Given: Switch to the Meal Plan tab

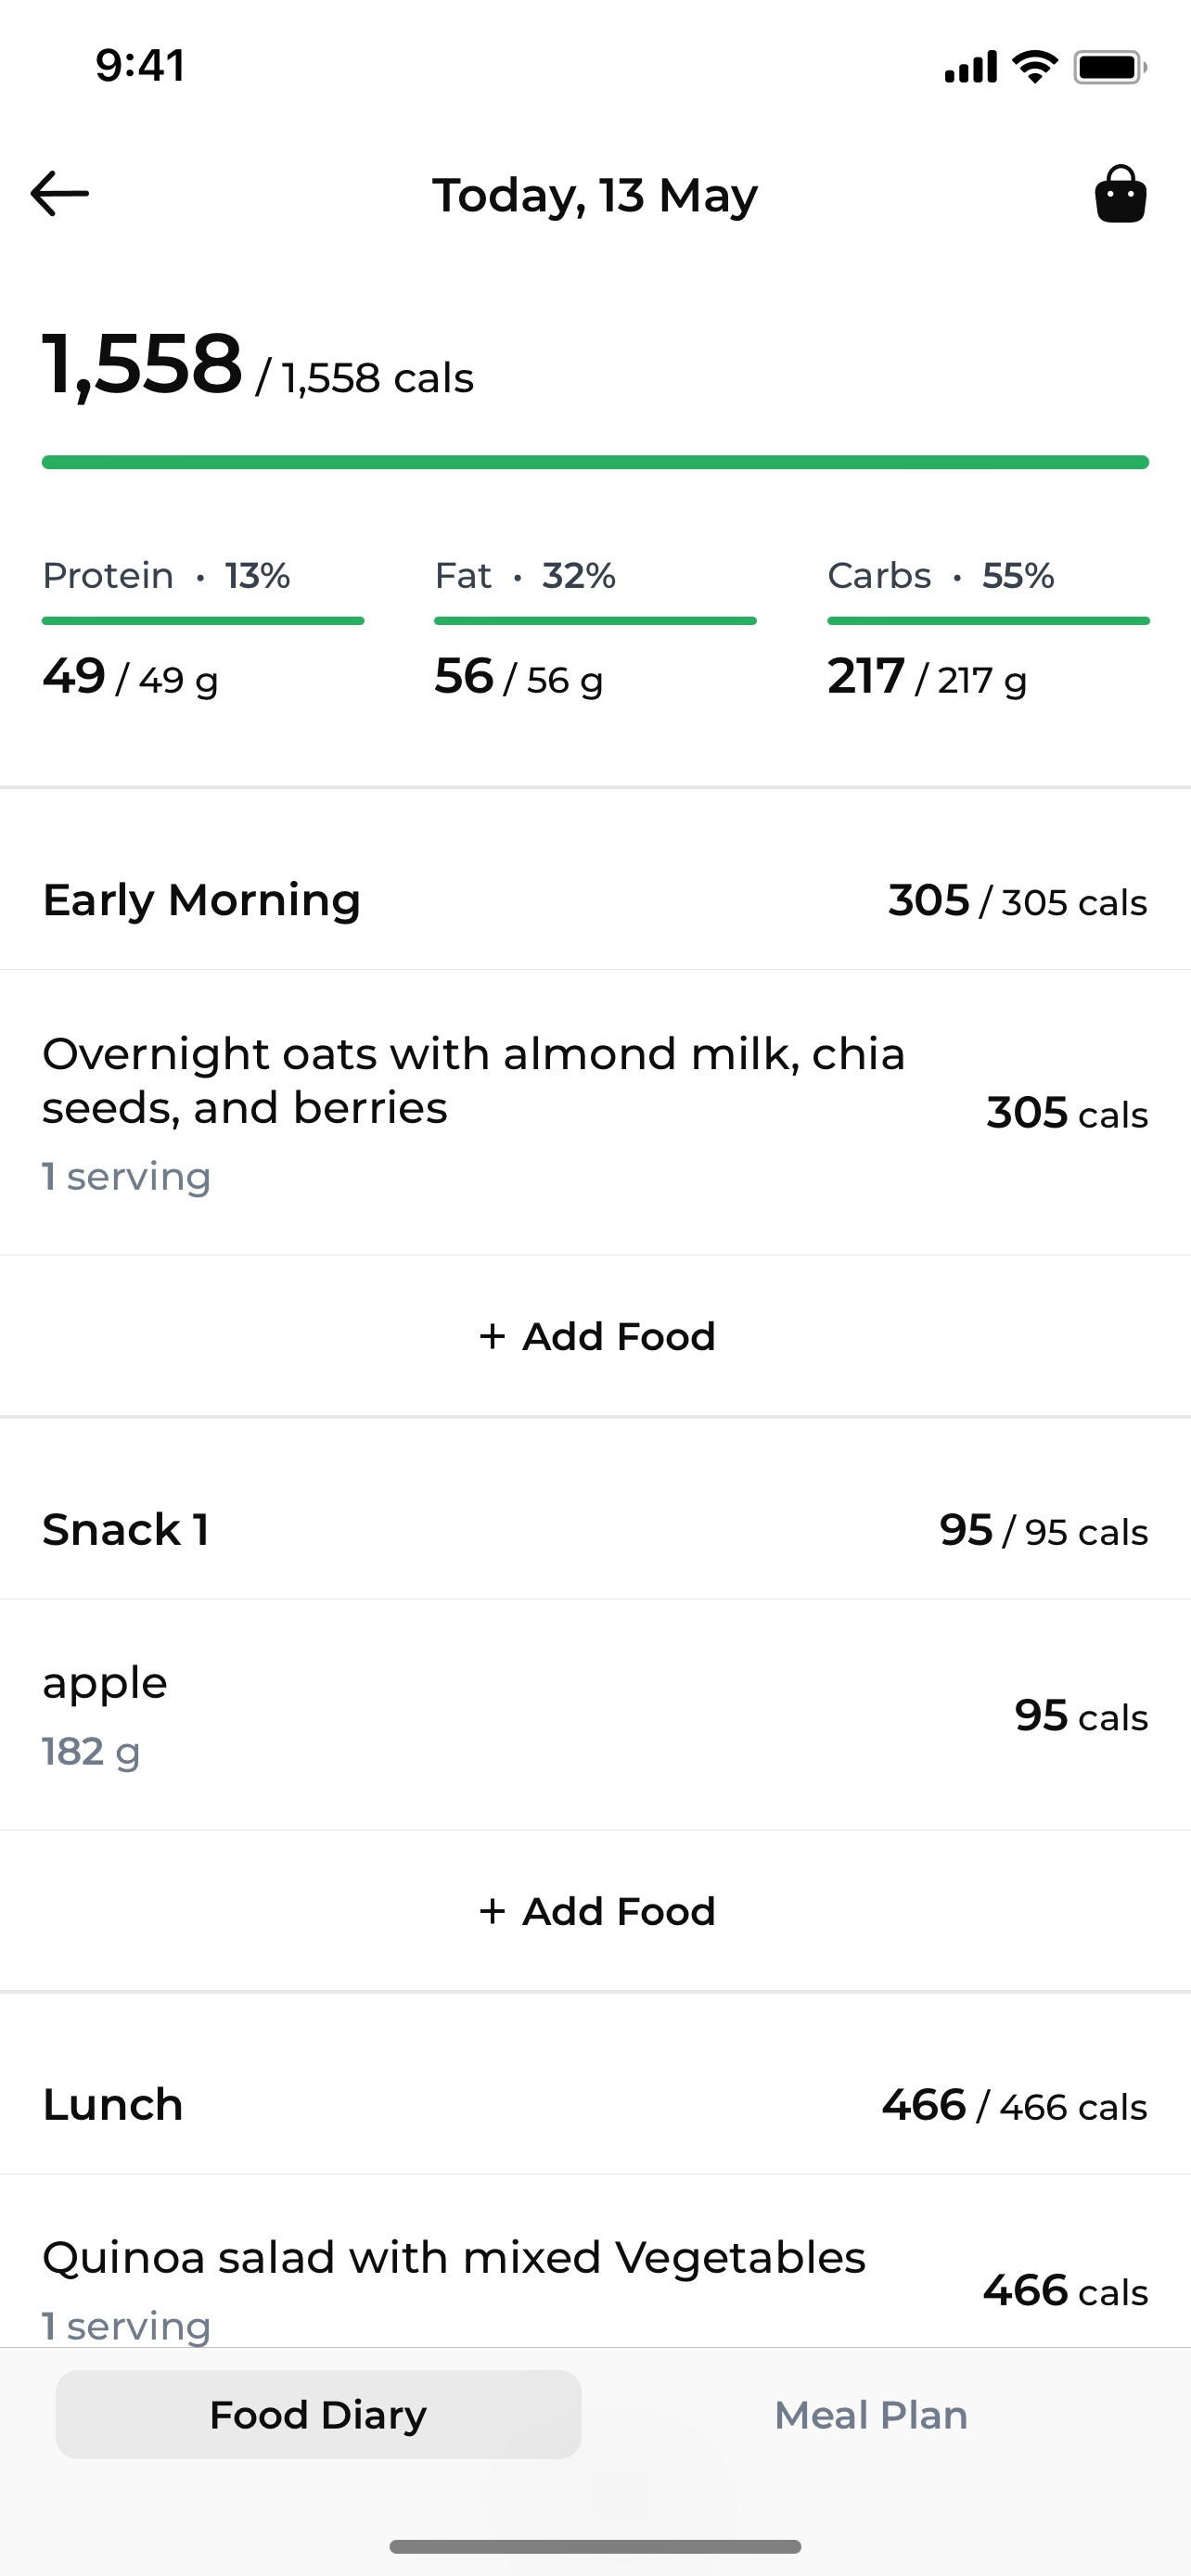Looking at the screenshot, I should tap(871, 2415).
